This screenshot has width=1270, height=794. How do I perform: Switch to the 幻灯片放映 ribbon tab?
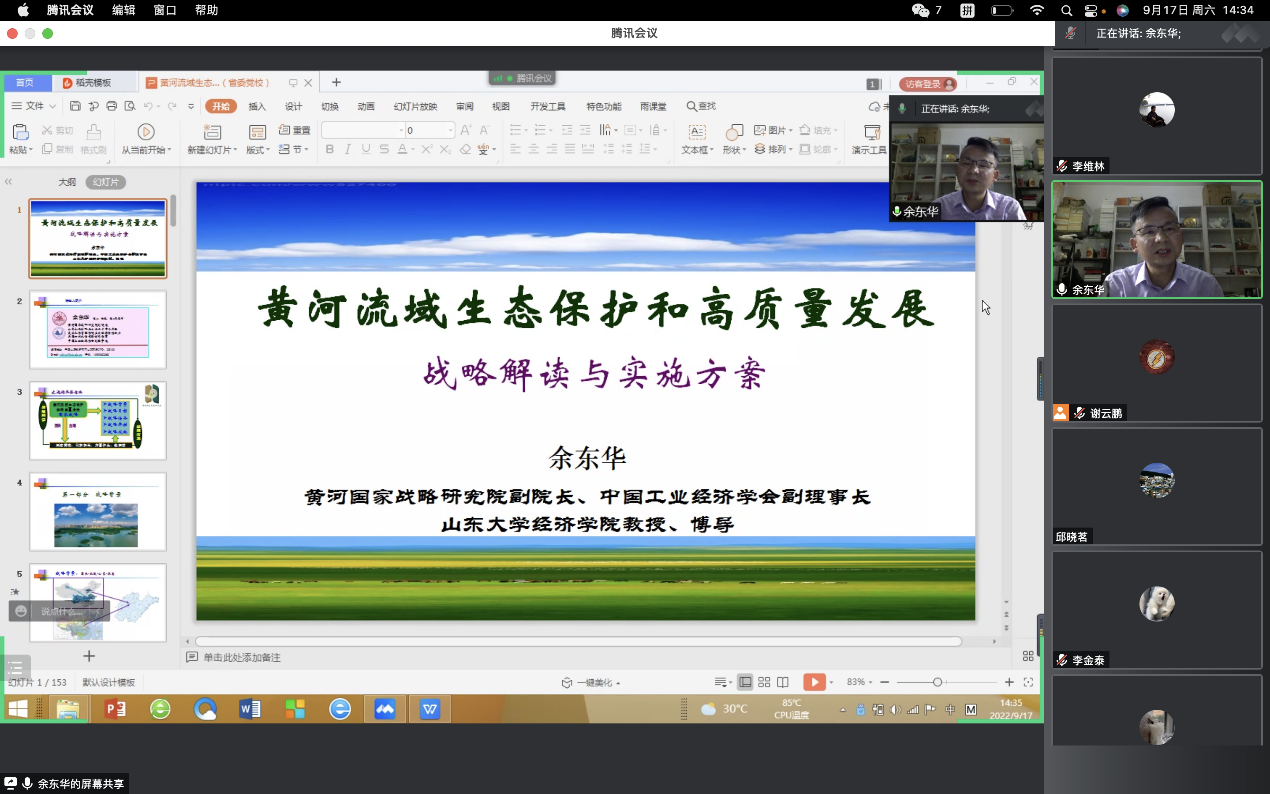pos(415,106)
